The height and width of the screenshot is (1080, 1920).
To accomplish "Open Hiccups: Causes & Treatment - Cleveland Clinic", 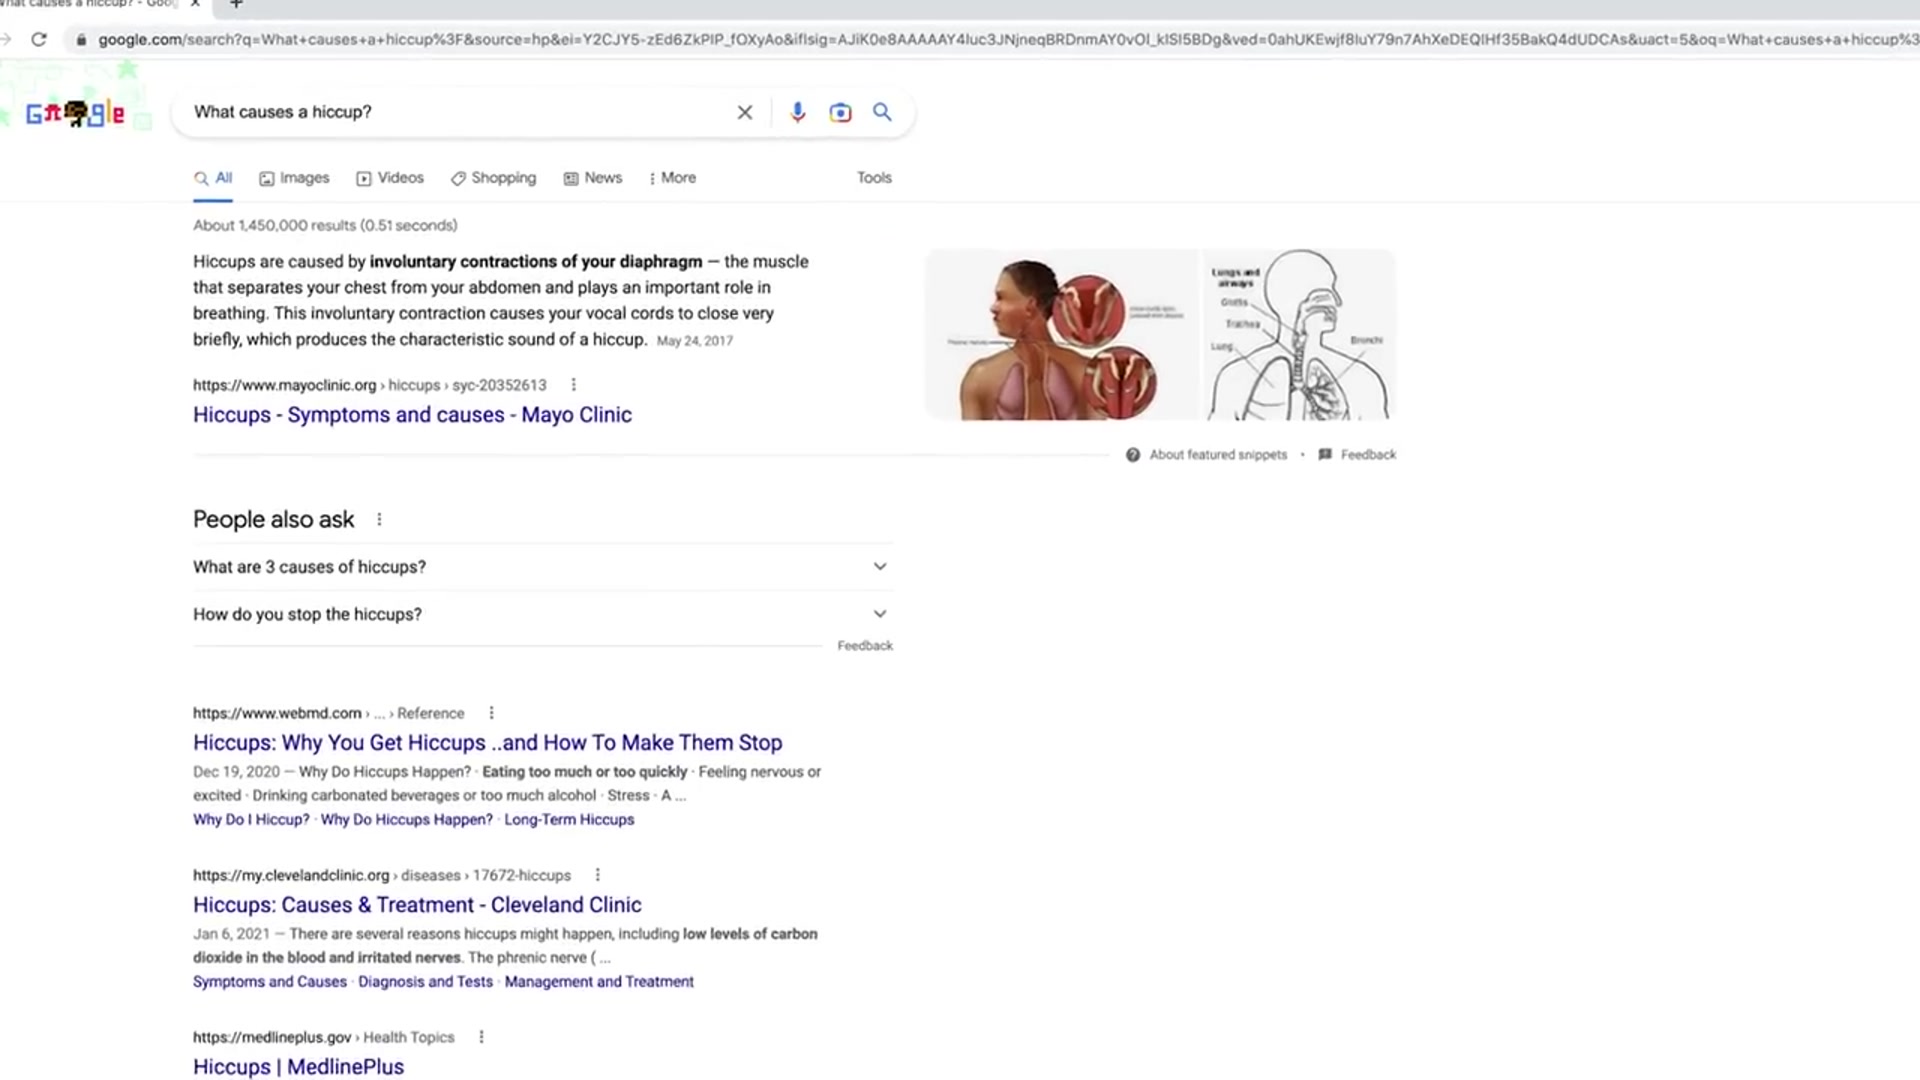I will pos(417,905).
